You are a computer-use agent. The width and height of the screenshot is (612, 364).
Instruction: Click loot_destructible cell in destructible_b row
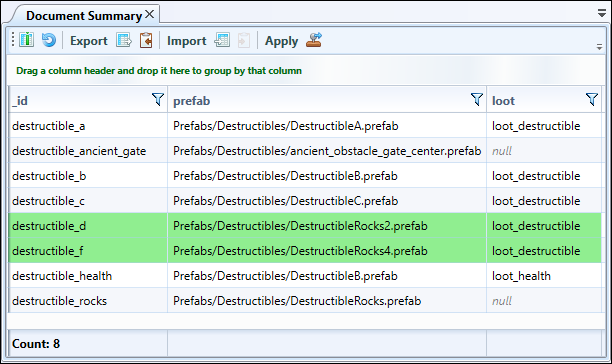coord(544,176)
